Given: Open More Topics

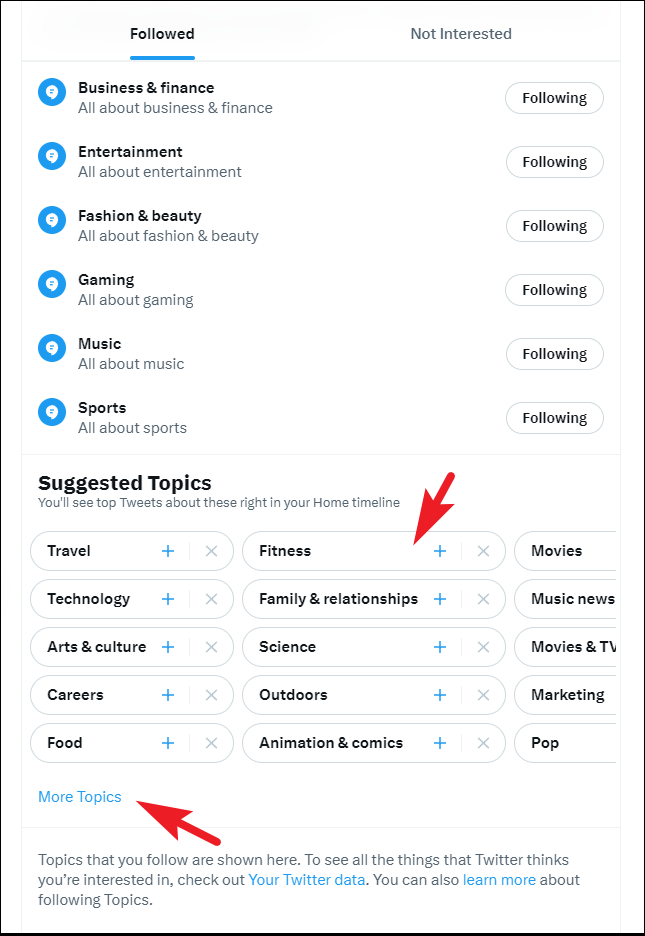Looking at the screenshot, I should point(79,796).
